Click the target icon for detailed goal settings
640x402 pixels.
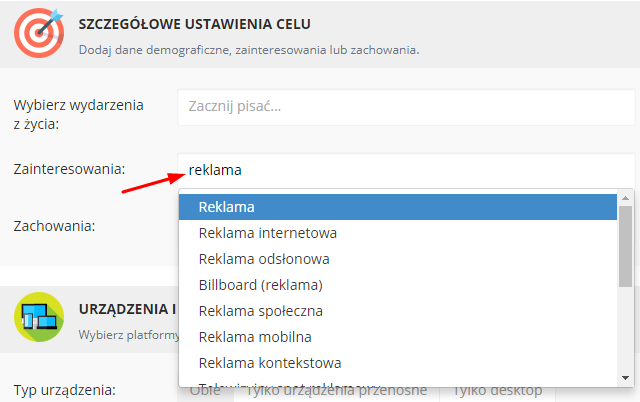coord(39,30)
